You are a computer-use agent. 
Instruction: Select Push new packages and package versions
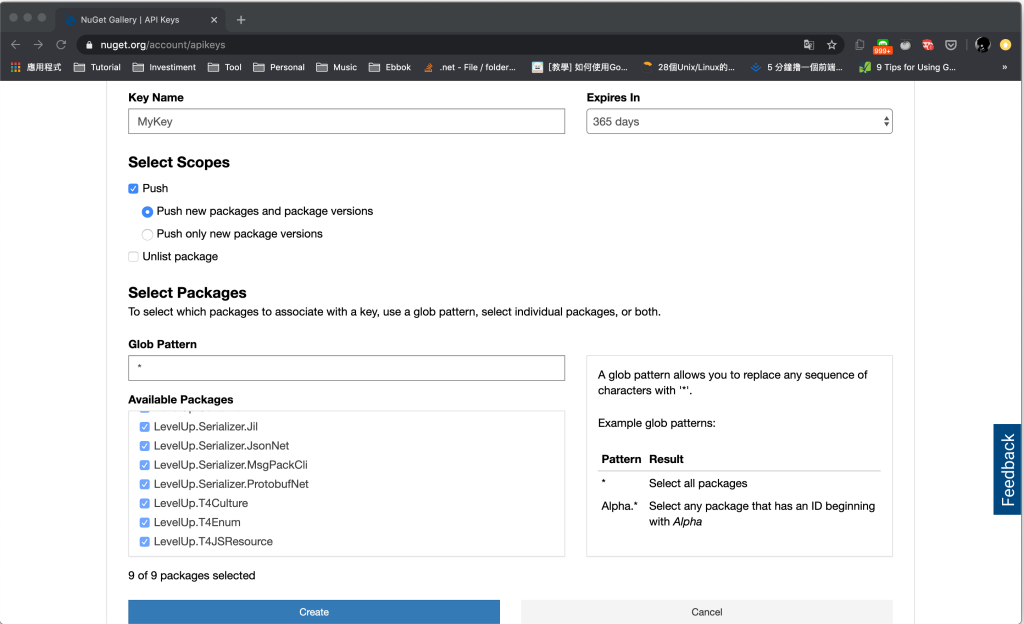click(148, 211)
